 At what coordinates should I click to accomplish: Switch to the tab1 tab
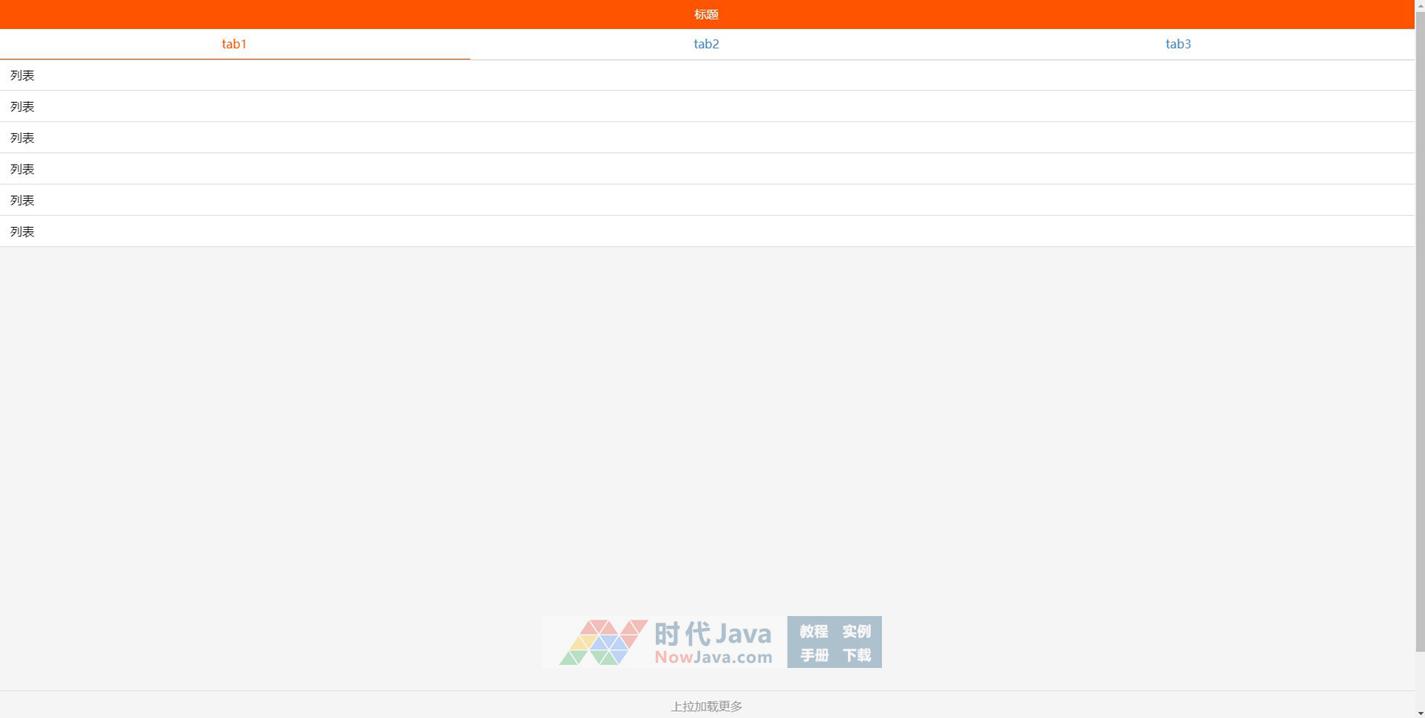tap(234, 44)
